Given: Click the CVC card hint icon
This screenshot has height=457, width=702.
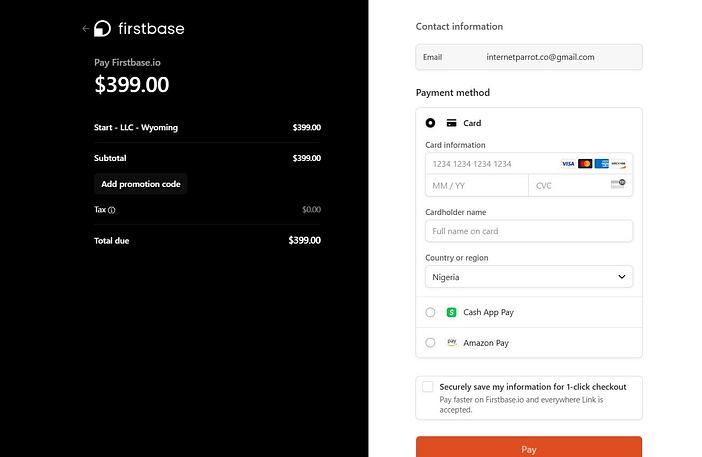Looking at the screenshot, I should click(618, 184).
